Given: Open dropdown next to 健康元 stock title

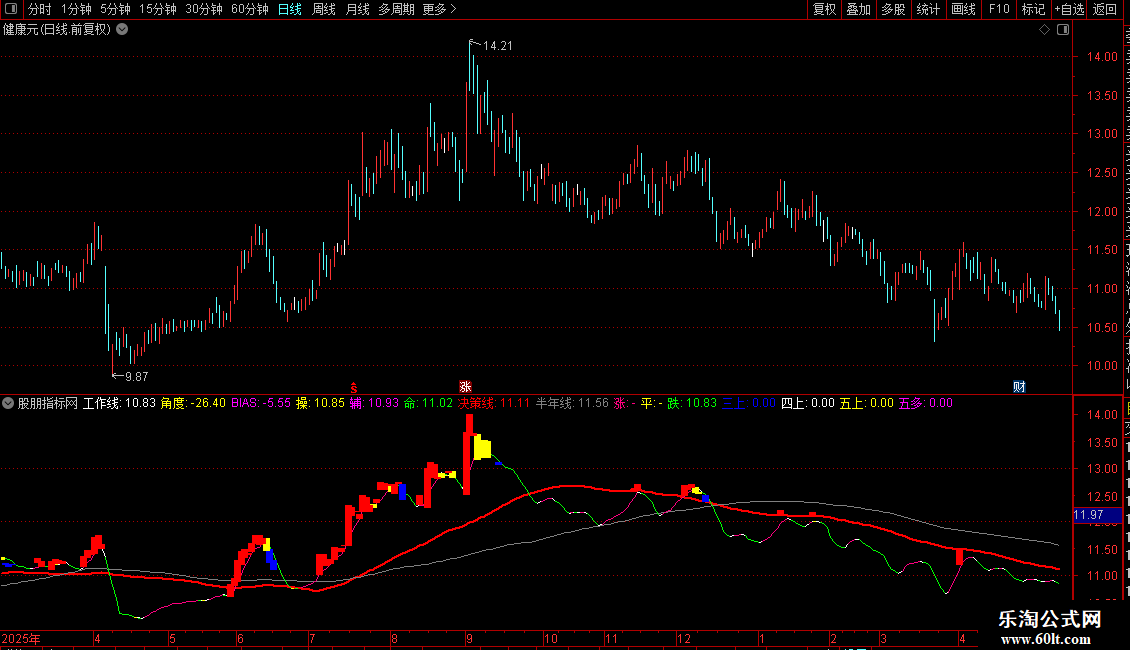Looking at the screenshot, I should pos(123,30).
